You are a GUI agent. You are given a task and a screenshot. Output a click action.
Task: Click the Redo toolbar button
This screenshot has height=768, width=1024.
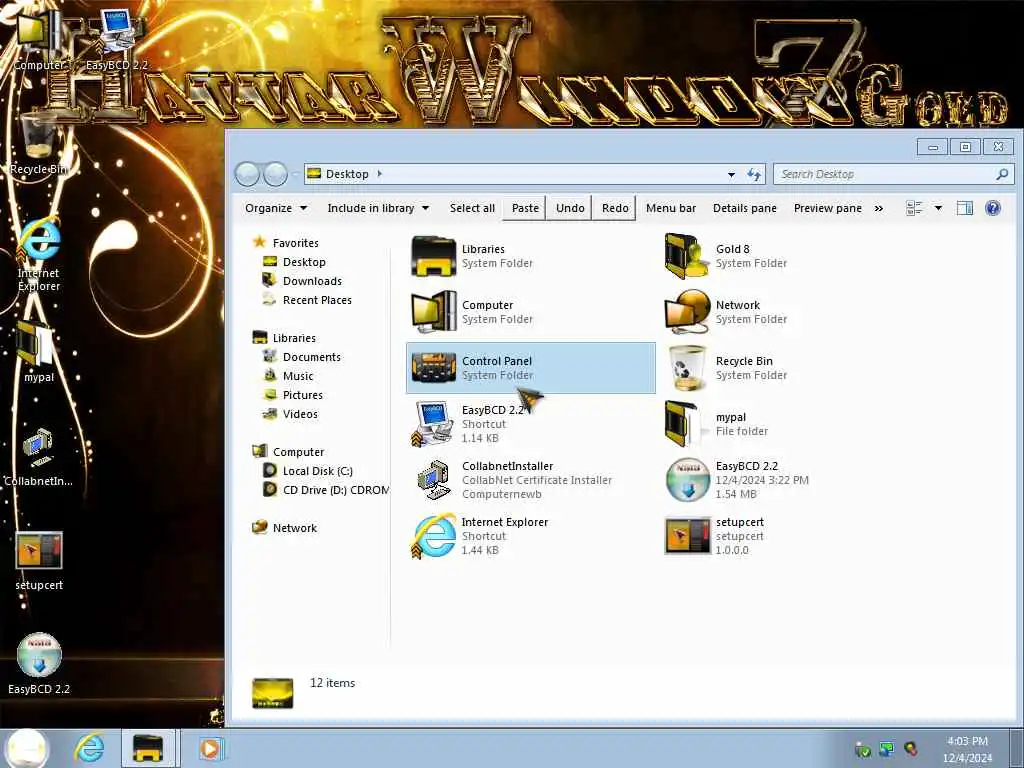(x=615, y=208)
